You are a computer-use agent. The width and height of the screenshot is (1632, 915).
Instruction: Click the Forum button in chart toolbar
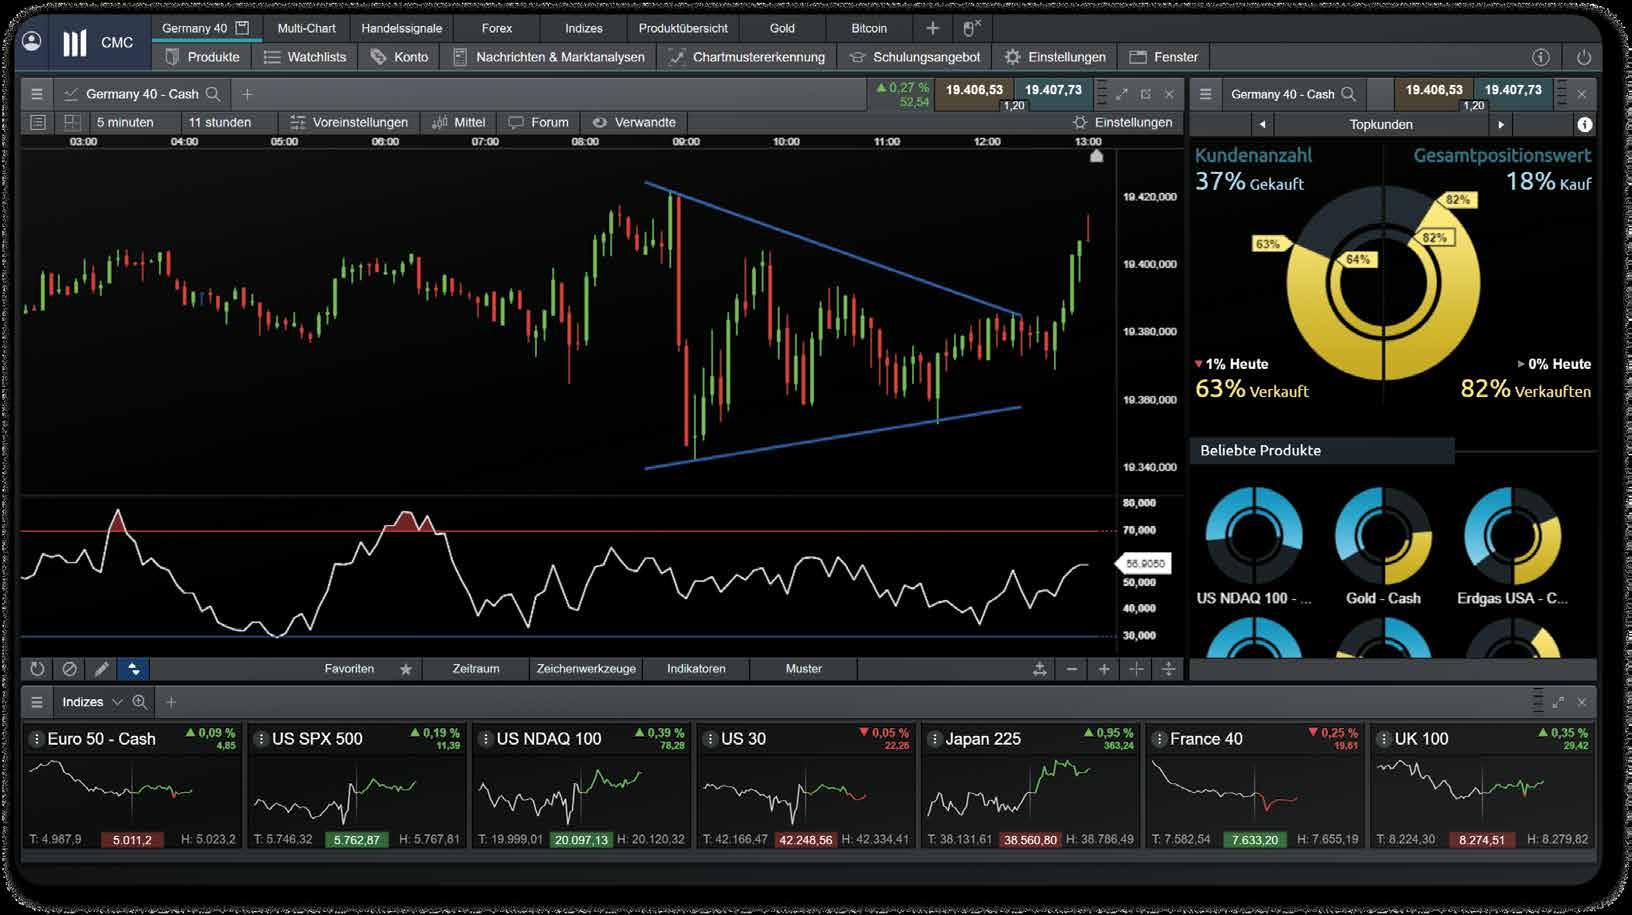click(539, 122)
